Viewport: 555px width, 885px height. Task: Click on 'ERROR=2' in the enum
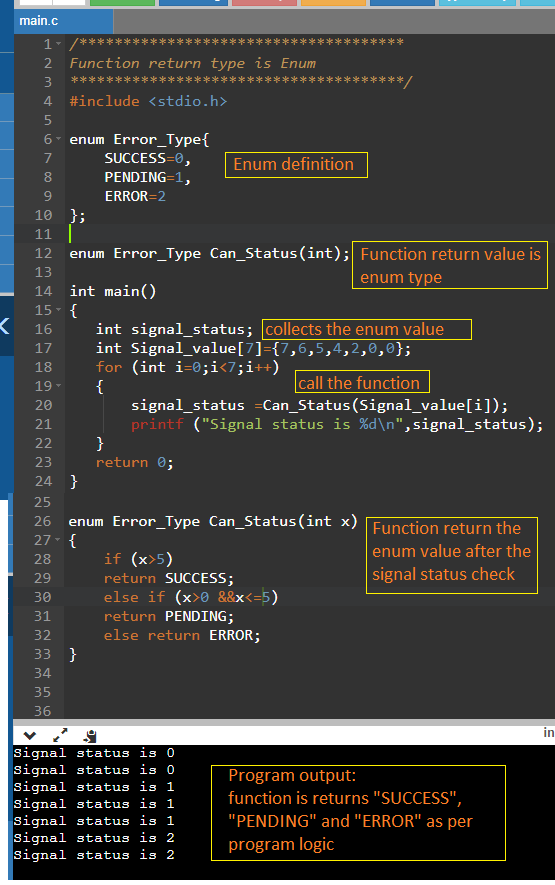[136, 196]
